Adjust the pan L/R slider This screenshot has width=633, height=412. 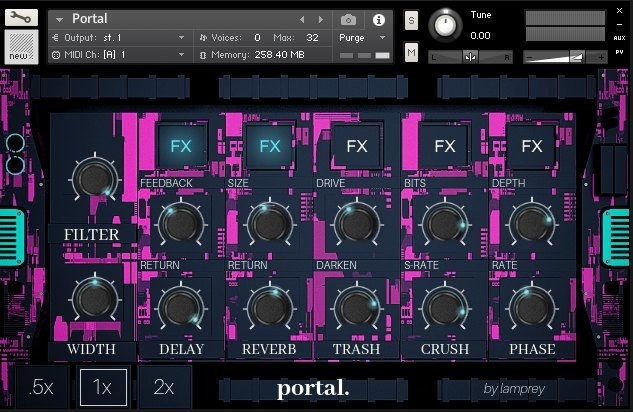470,57
